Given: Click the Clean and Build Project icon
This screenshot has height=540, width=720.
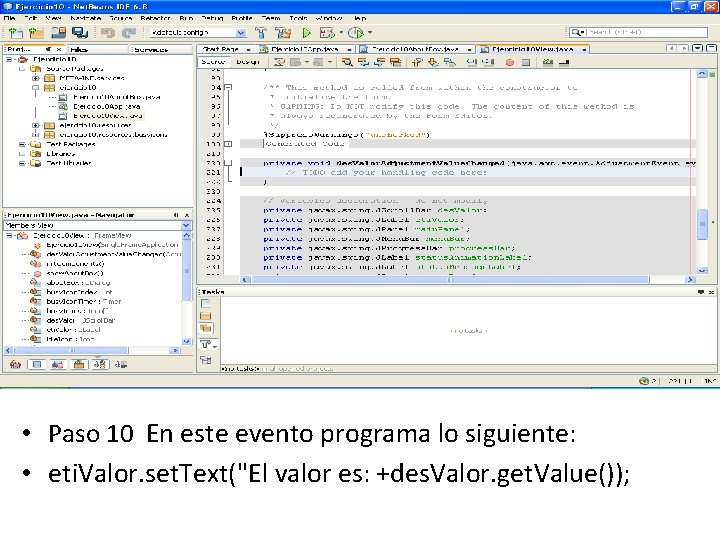Looking at the screenshot, I should 283,33.
